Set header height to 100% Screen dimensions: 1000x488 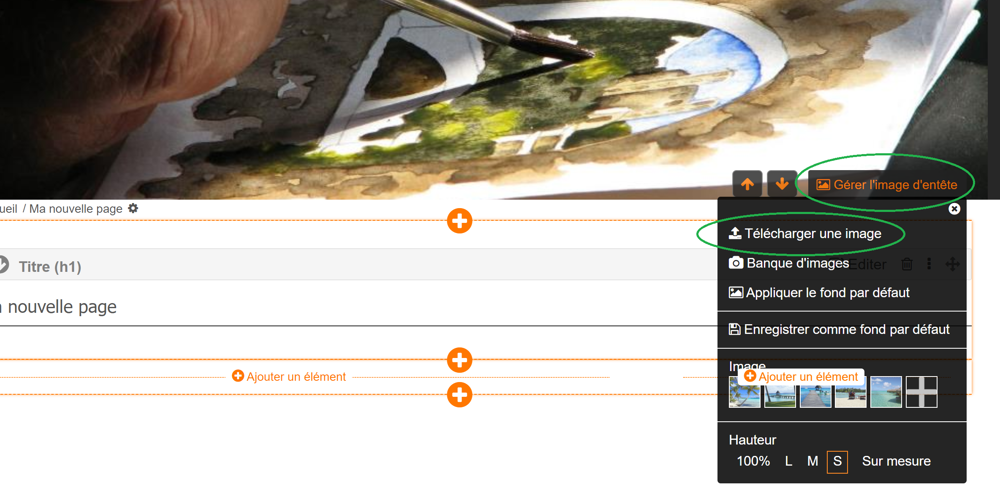(x=753, y=461)
